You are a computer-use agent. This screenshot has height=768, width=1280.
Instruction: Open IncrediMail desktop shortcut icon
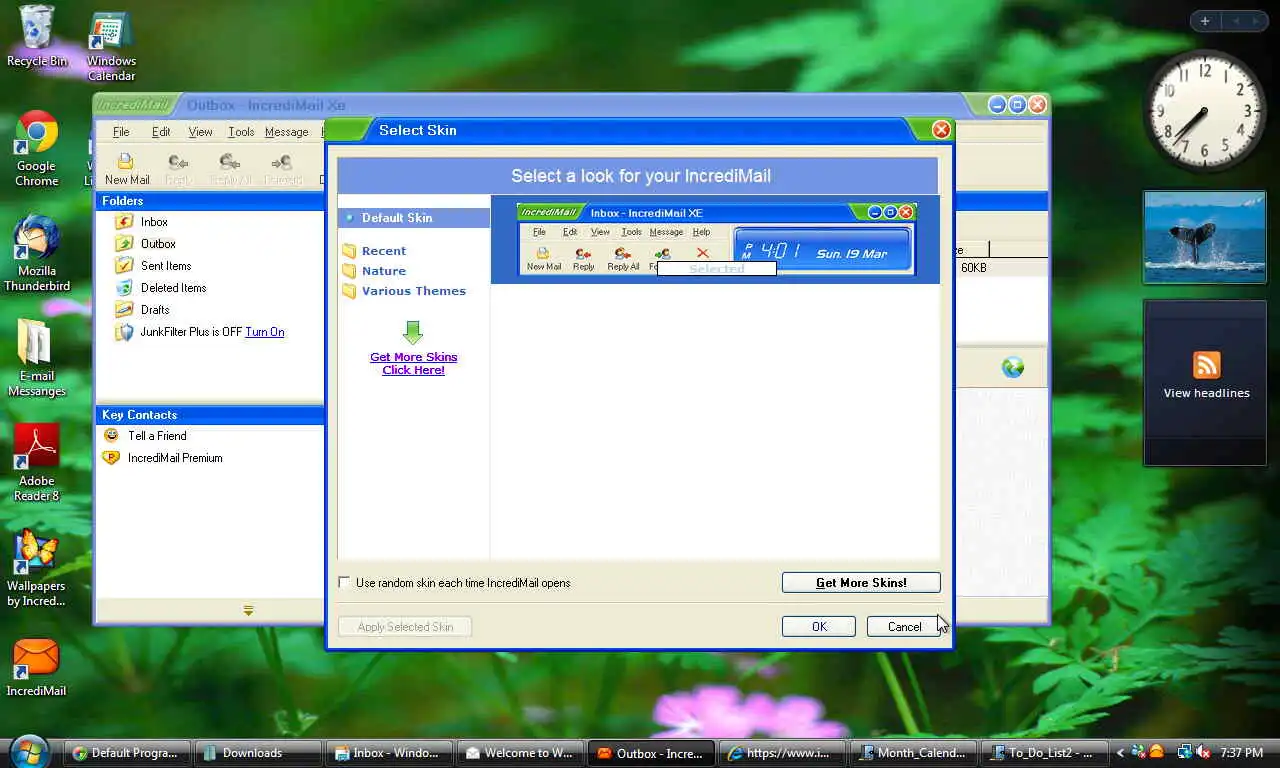coord(37,668)
